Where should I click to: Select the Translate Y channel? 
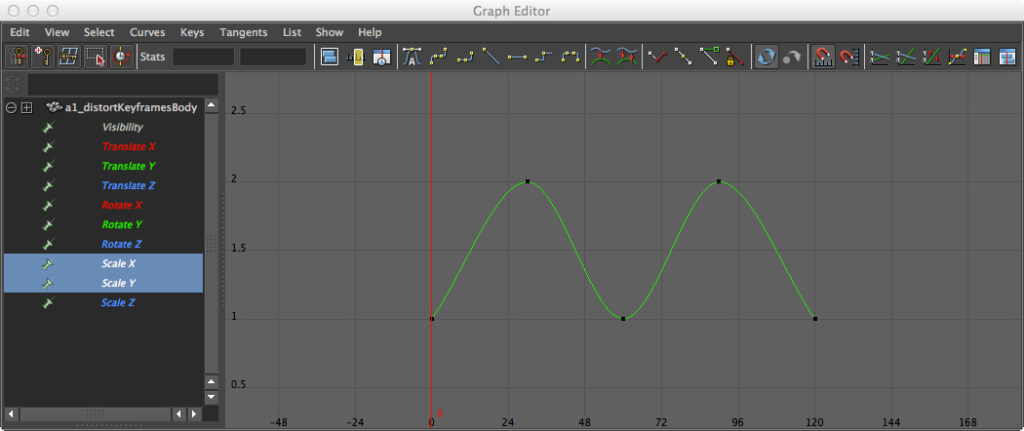tap(129, 166)
